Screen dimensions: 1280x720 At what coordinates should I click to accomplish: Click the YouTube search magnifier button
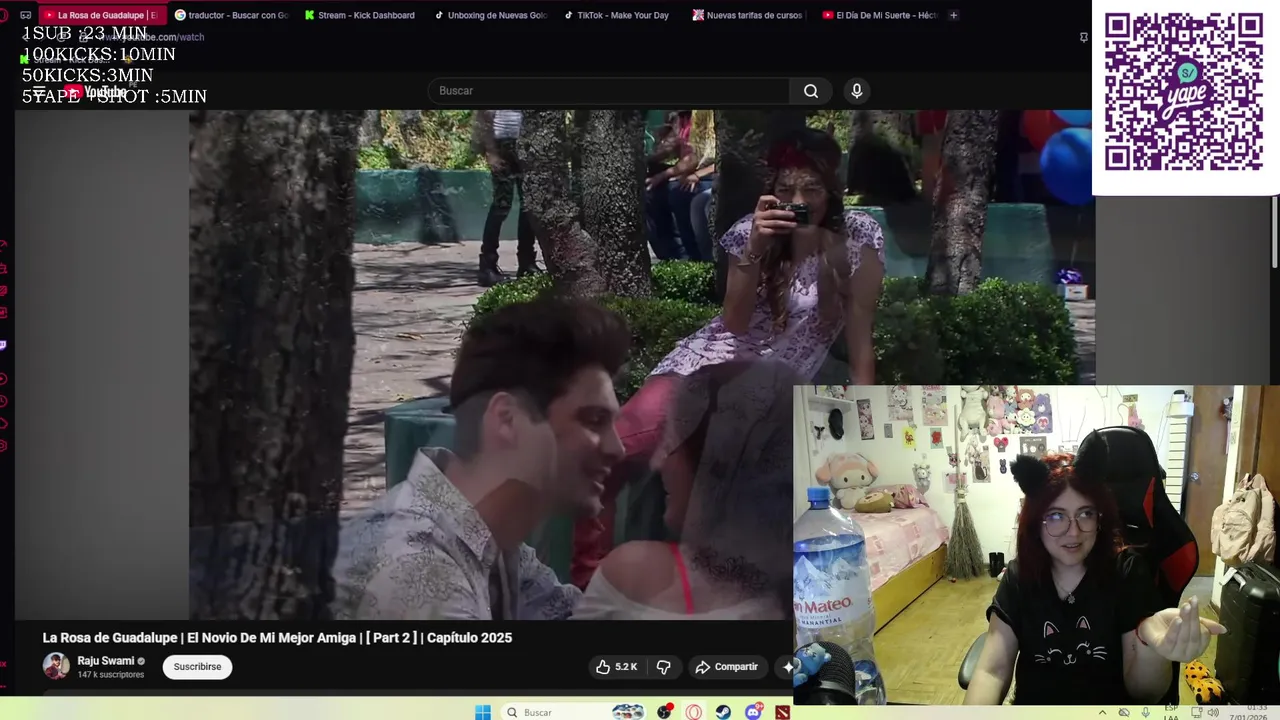pos(811,91)
